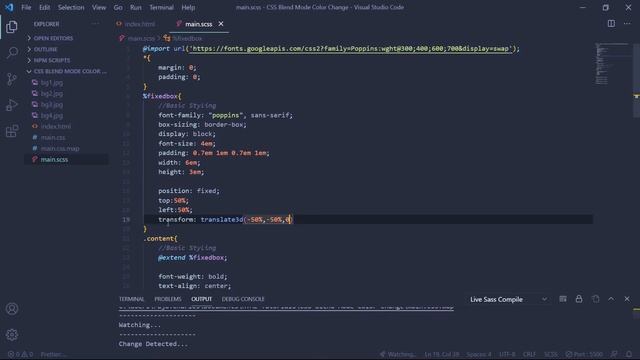Open the Search view in activity bar
The height and width of the screenshot is (360, 640).
[x=12, y=53]
